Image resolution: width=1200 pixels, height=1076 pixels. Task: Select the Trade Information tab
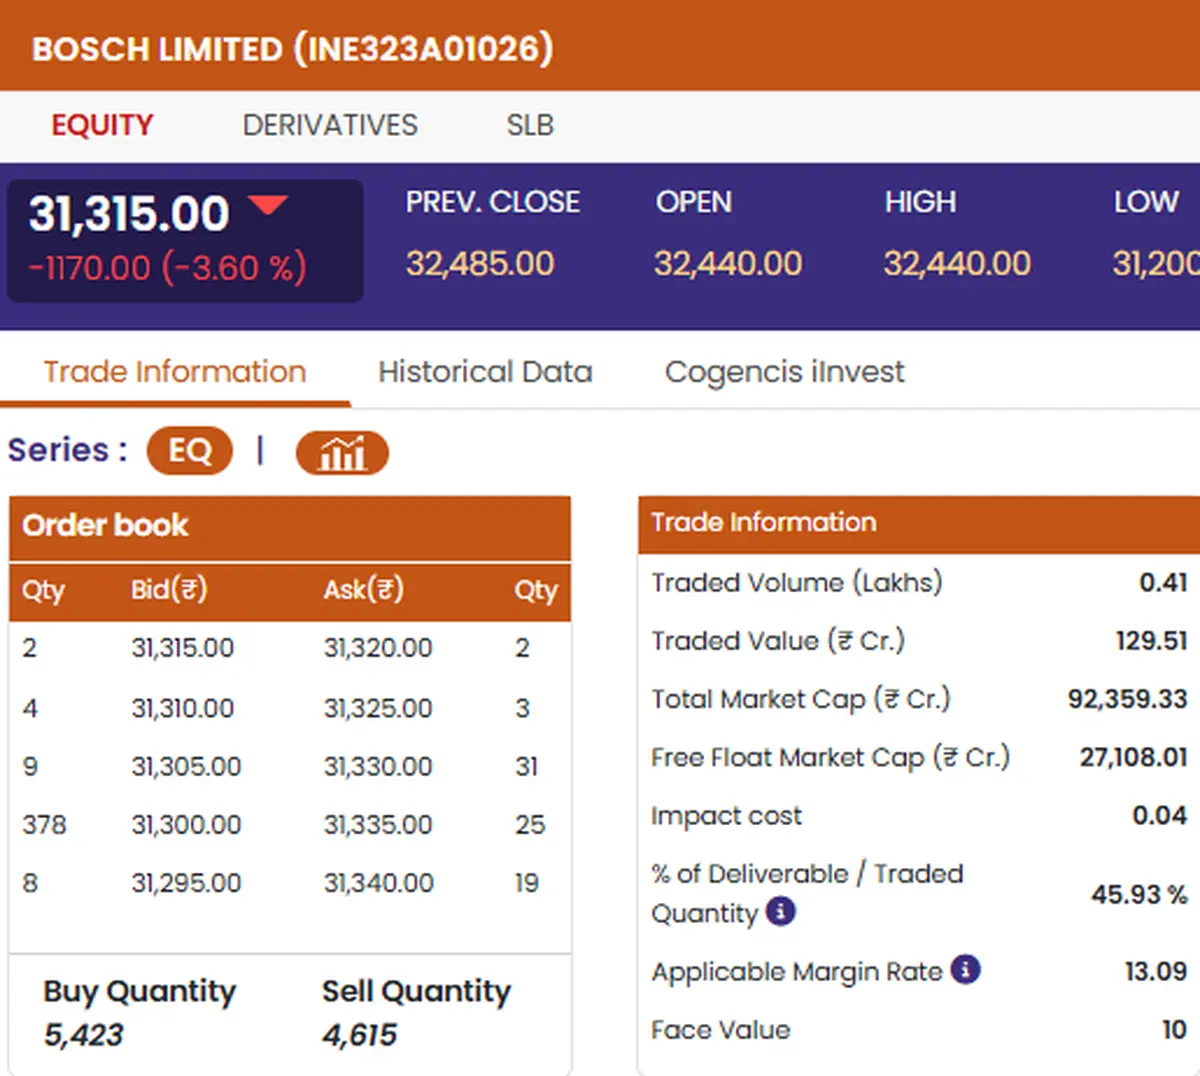pyautogui.click(x=175, y=372)
